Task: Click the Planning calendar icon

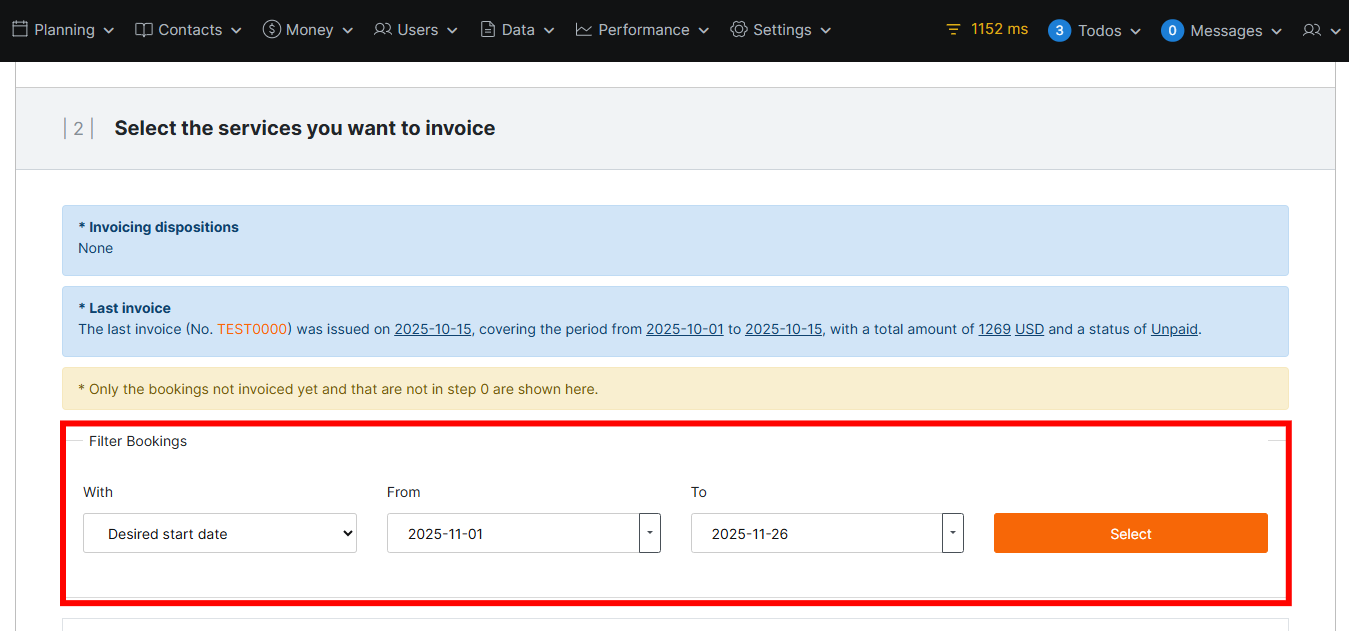Action: tap(20, 29)
